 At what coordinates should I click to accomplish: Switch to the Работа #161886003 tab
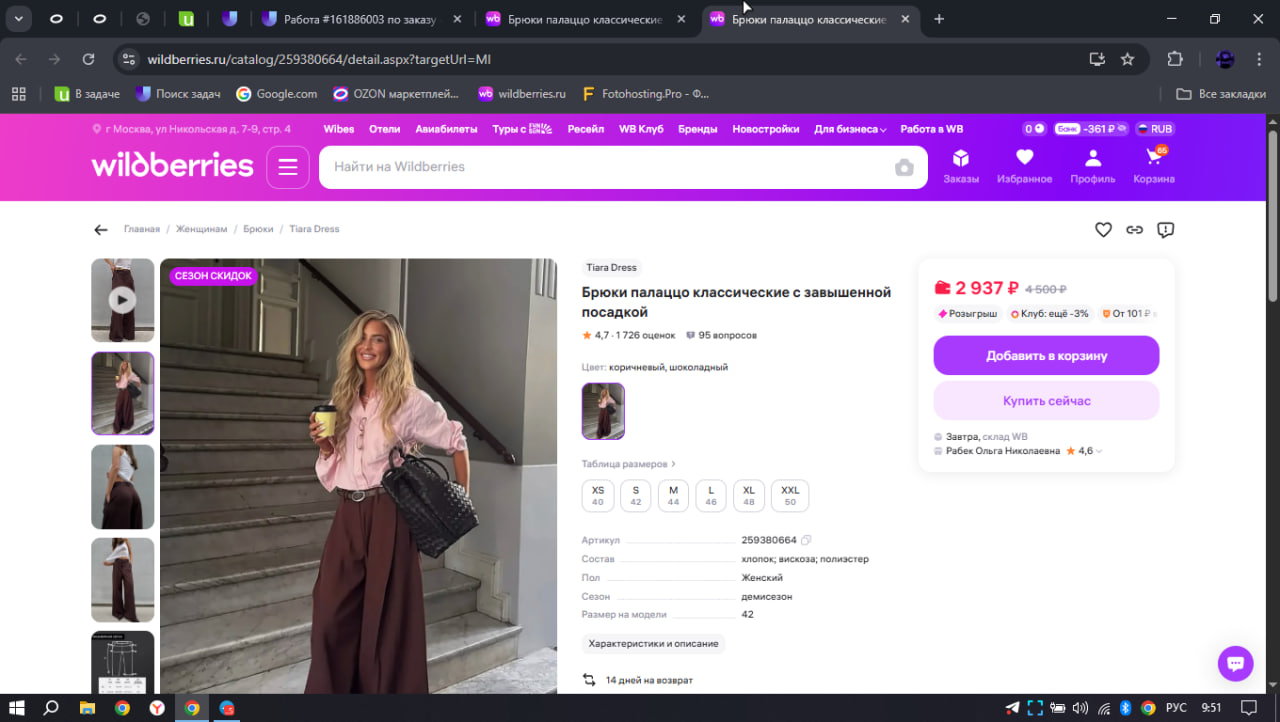pyautogui.click(x=359, y=19)
